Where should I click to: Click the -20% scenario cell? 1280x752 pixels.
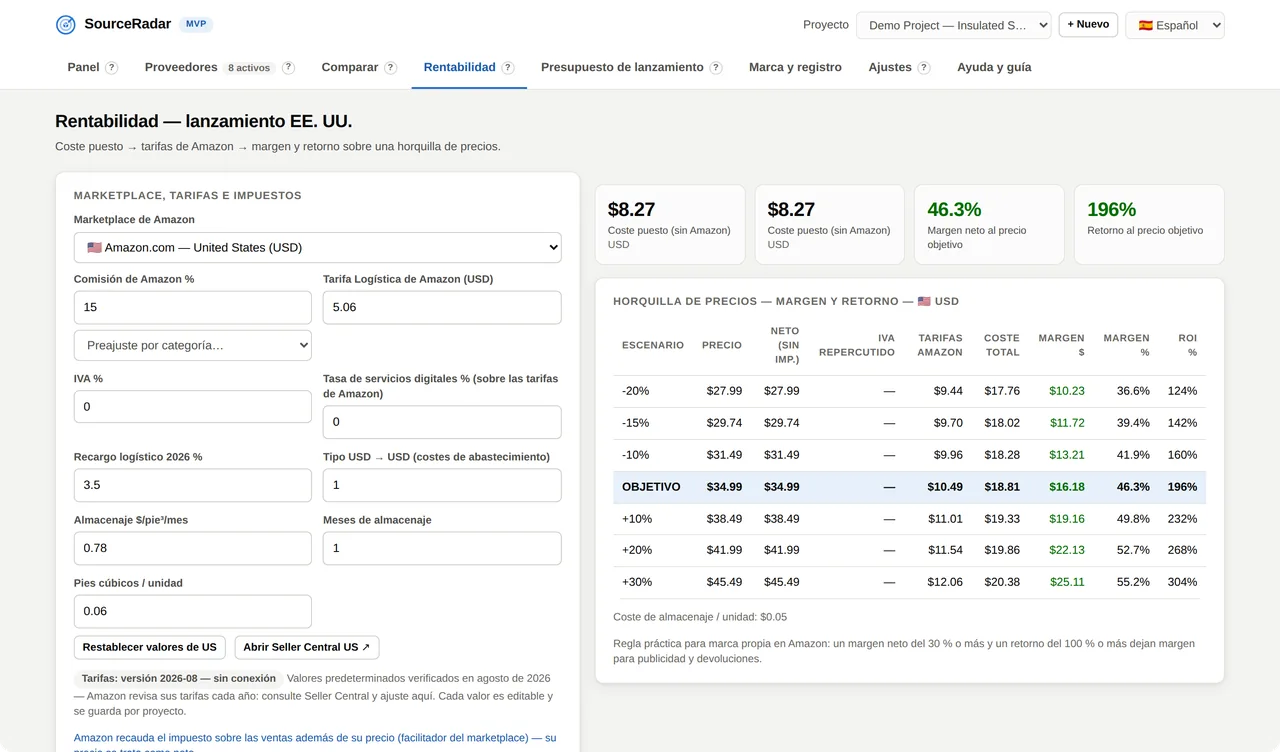[x=635, y=391]
